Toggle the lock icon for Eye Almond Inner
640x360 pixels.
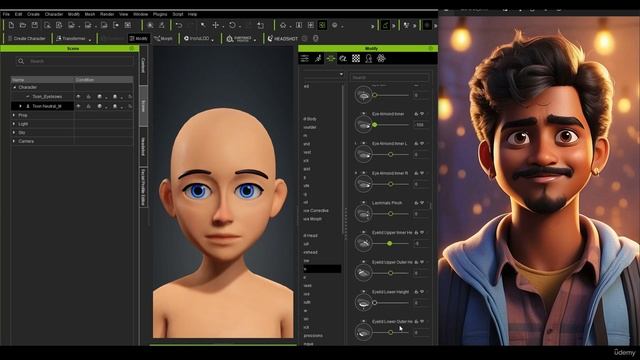coord(416,114)
